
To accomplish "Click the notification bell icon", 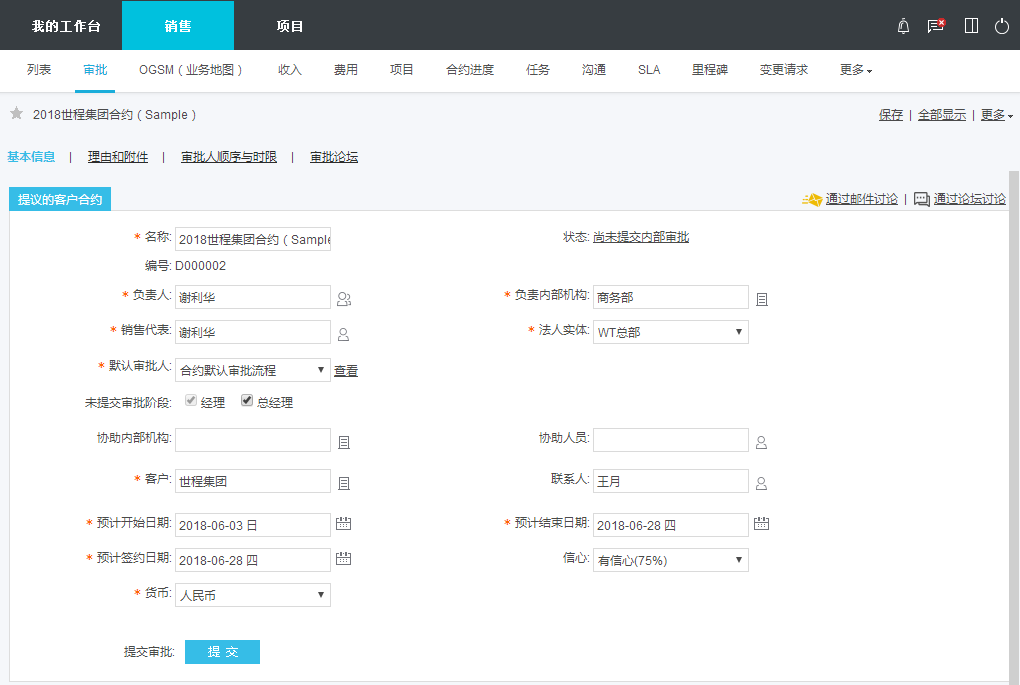I will (904, 26).
